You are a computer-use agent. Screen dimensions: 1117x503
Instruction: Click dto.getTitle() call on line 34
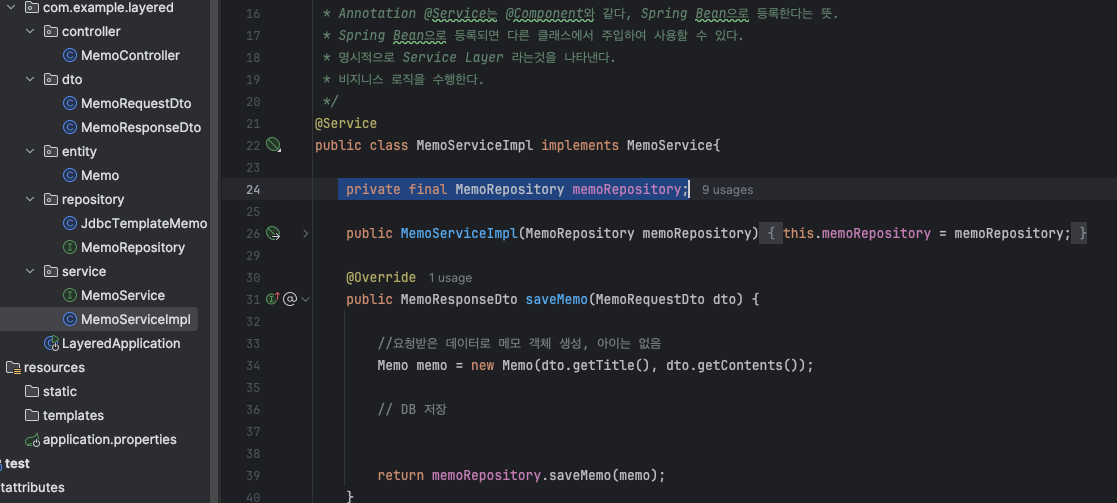point(596,365)
